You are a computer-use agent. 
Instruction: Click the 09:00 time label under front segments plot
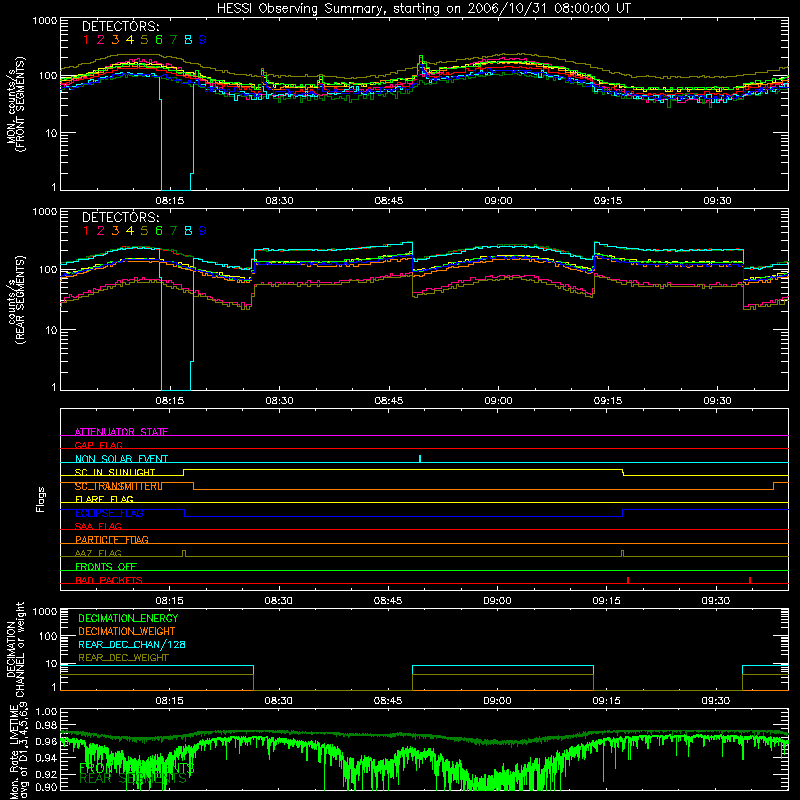pos(498,201)
